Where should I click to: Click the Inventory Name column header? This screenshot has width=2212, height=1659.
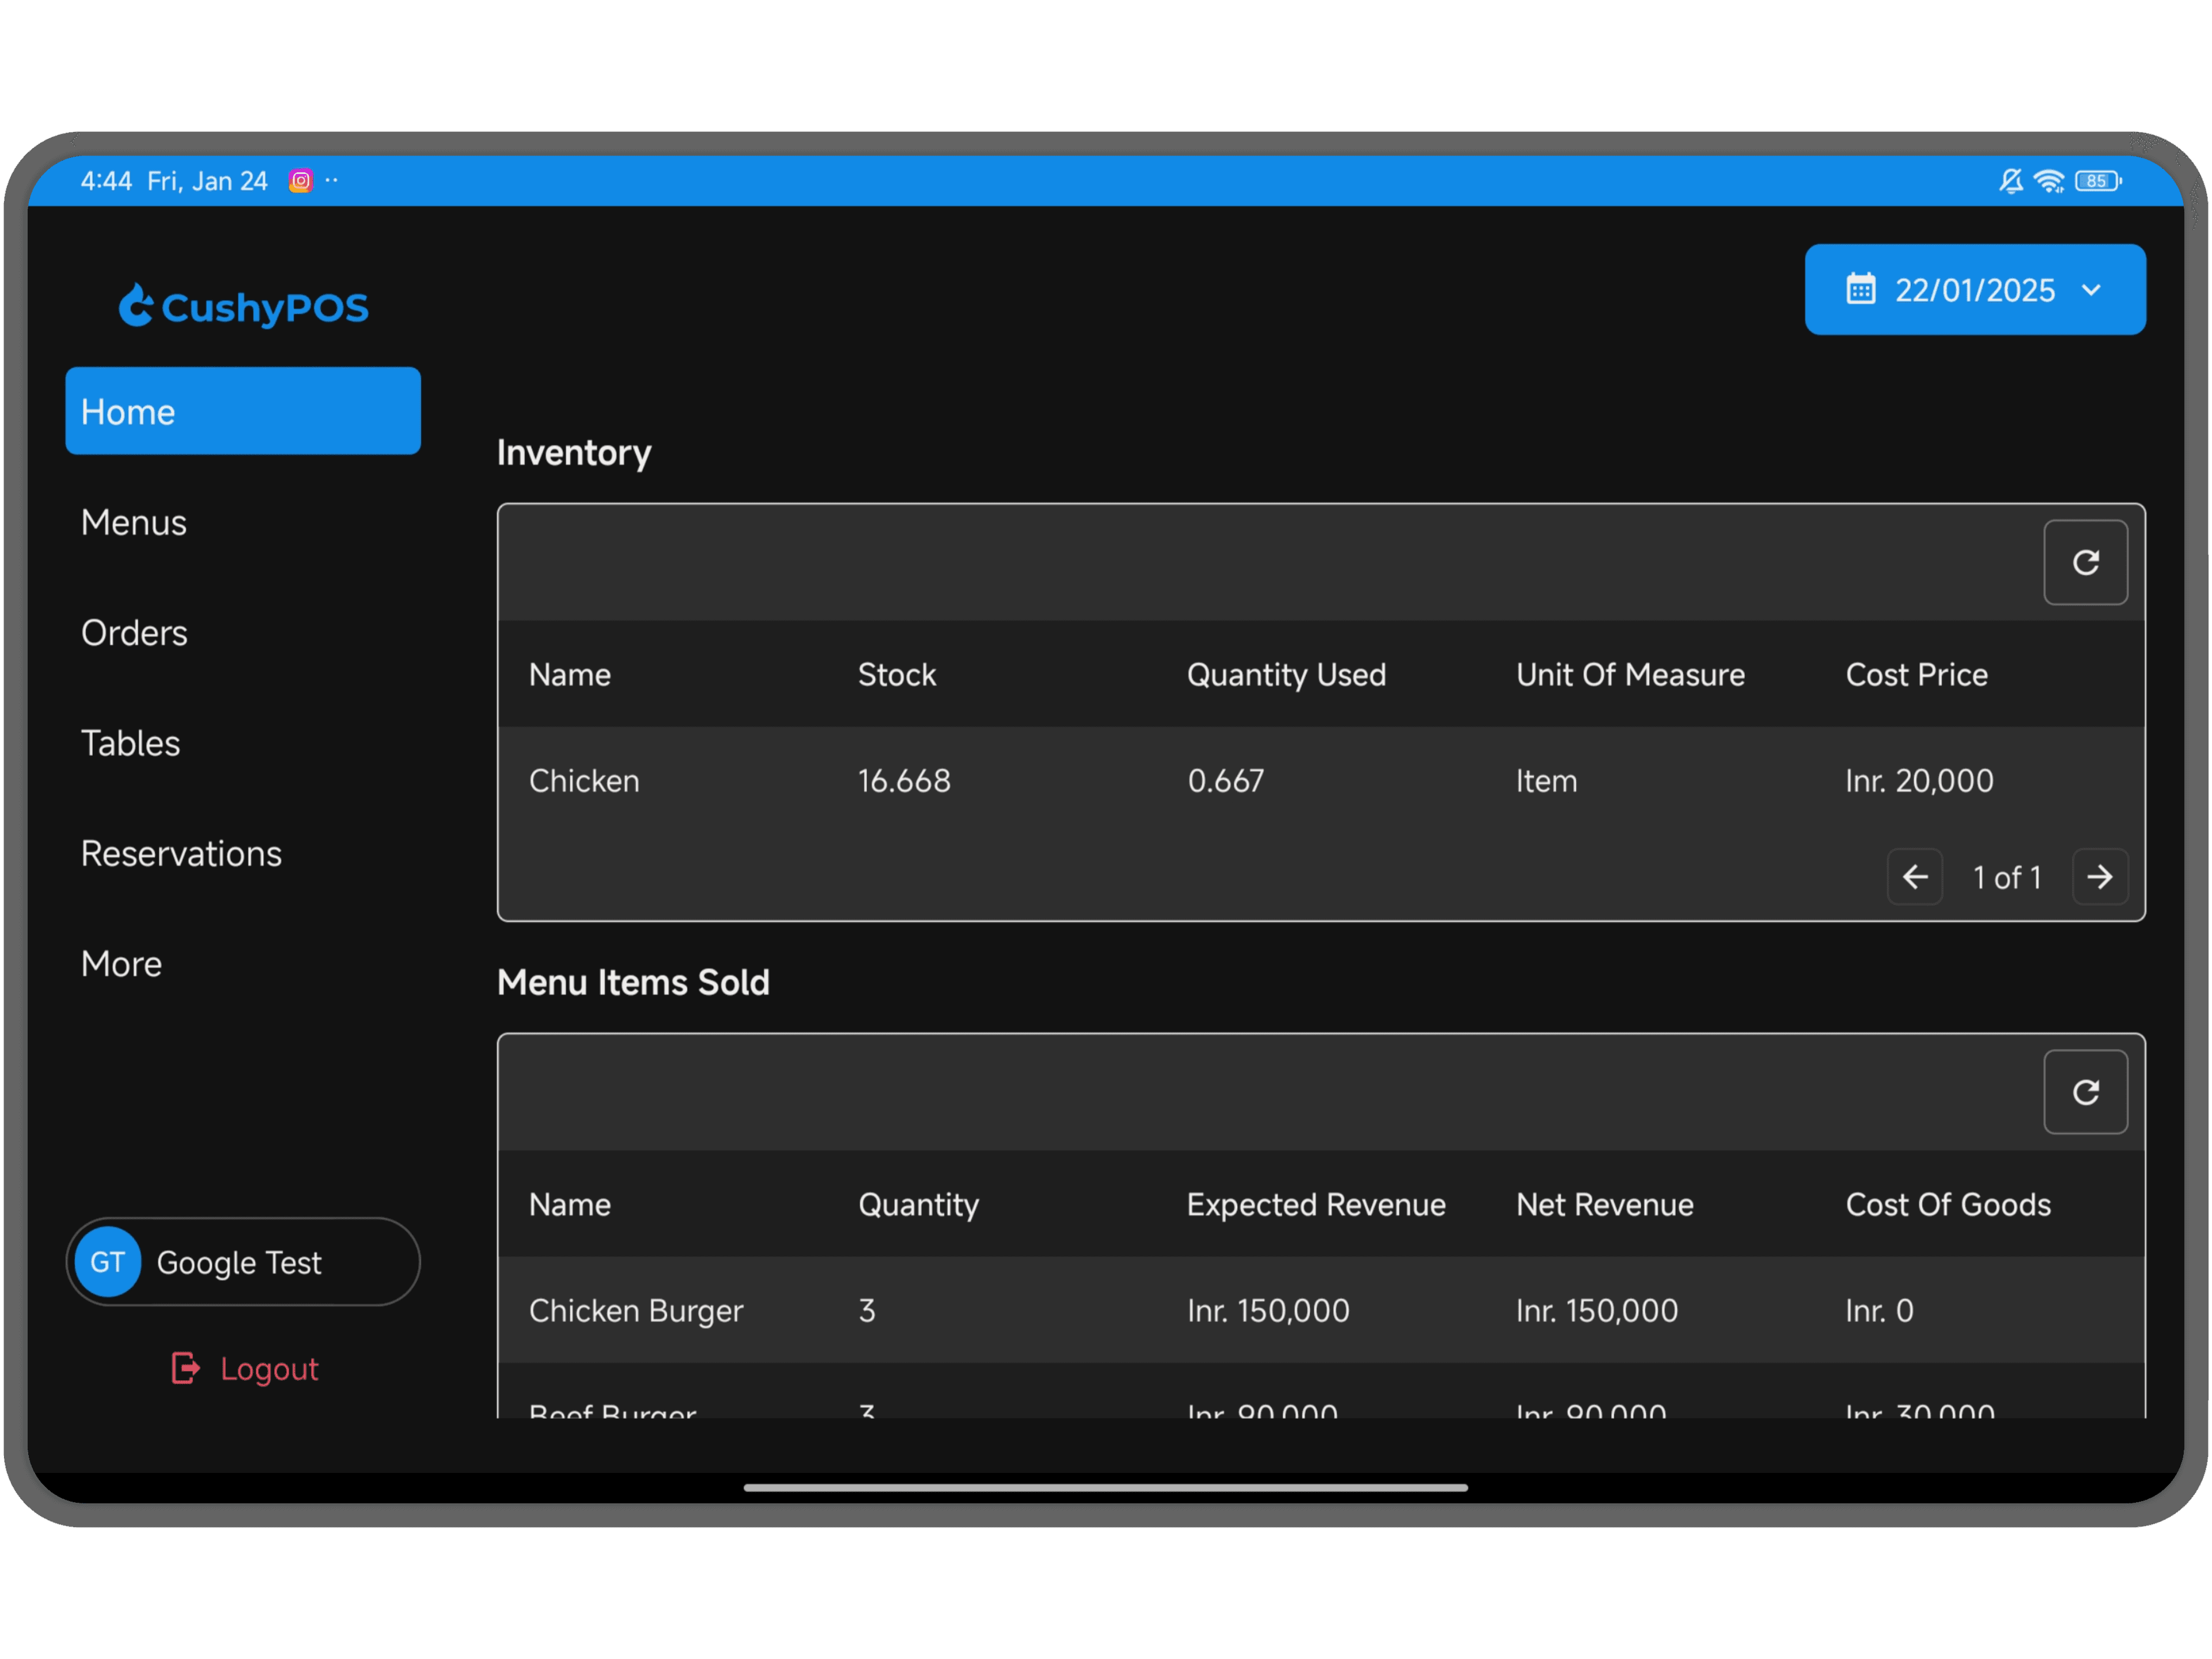pyautogui.click(x=570, y=675)
